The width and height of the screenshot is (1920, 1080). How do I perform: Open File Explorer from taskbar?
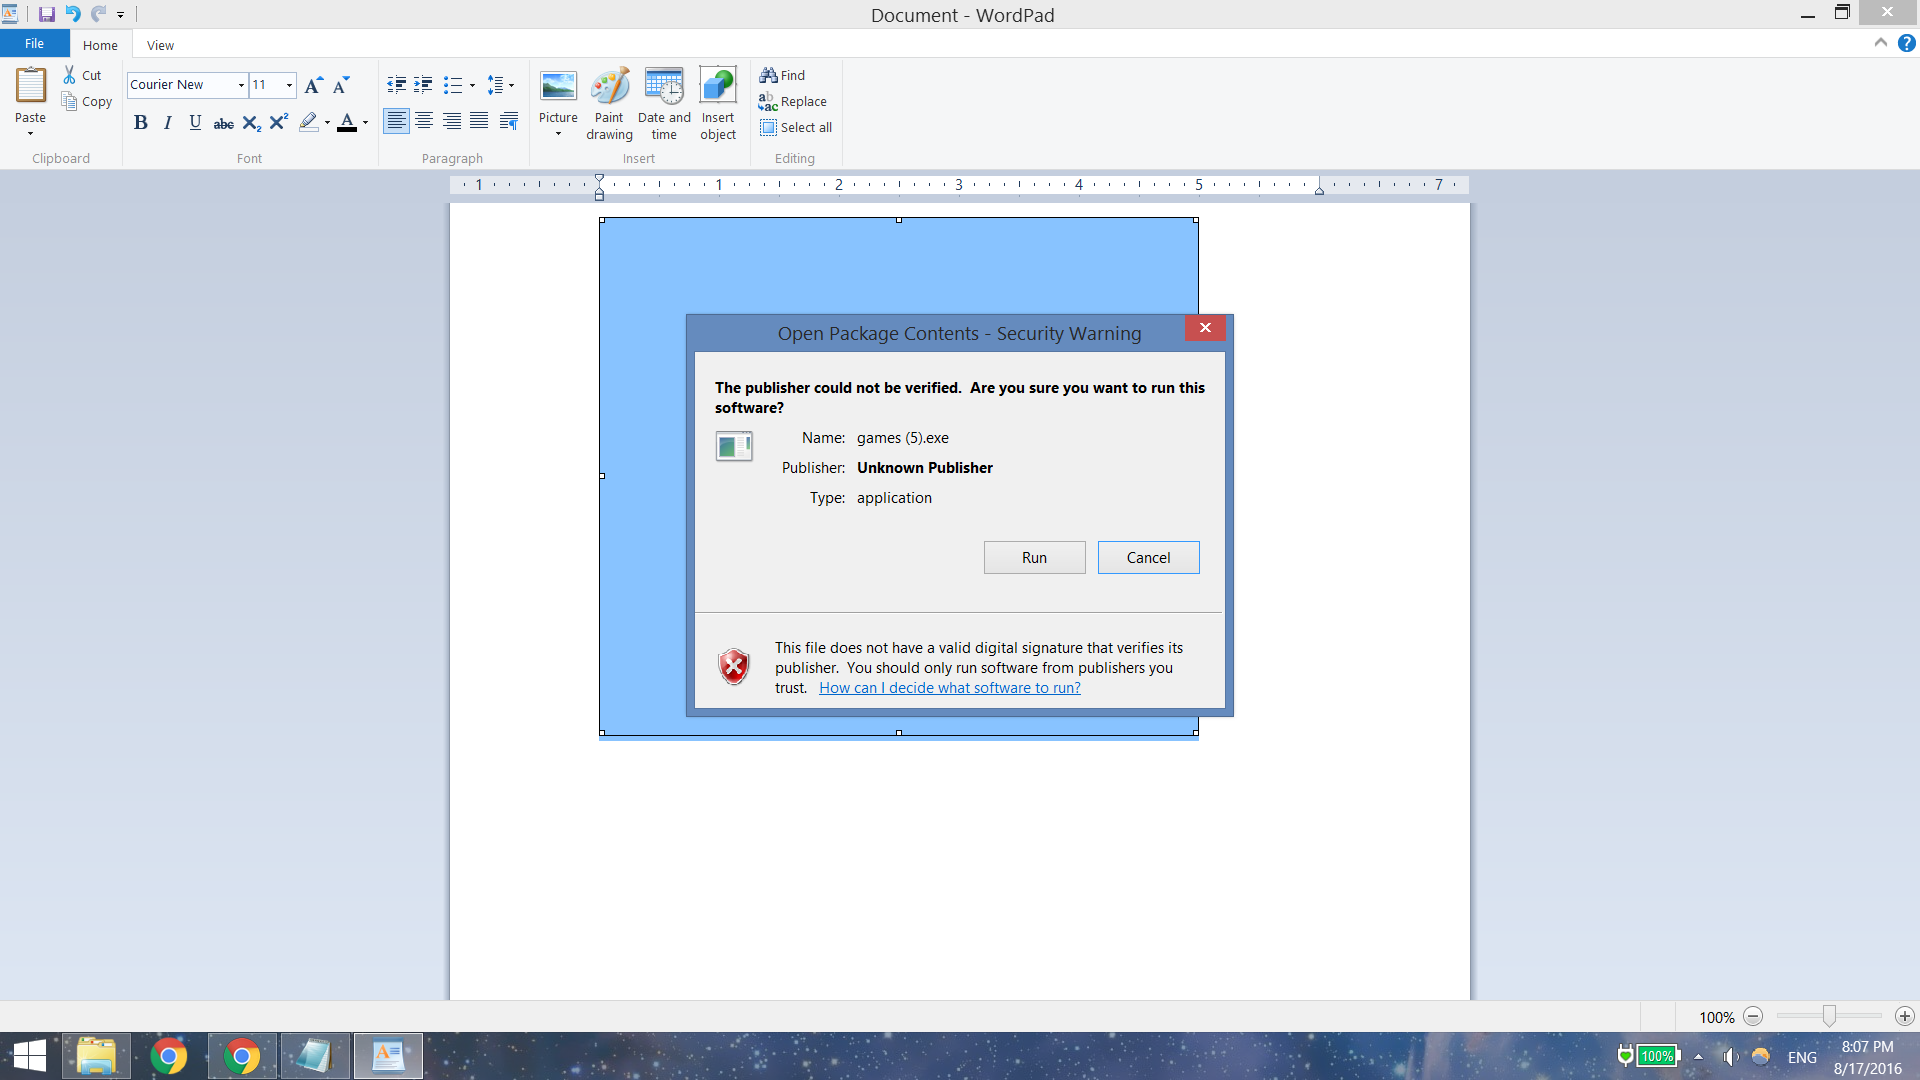[x=96, y=1056]
